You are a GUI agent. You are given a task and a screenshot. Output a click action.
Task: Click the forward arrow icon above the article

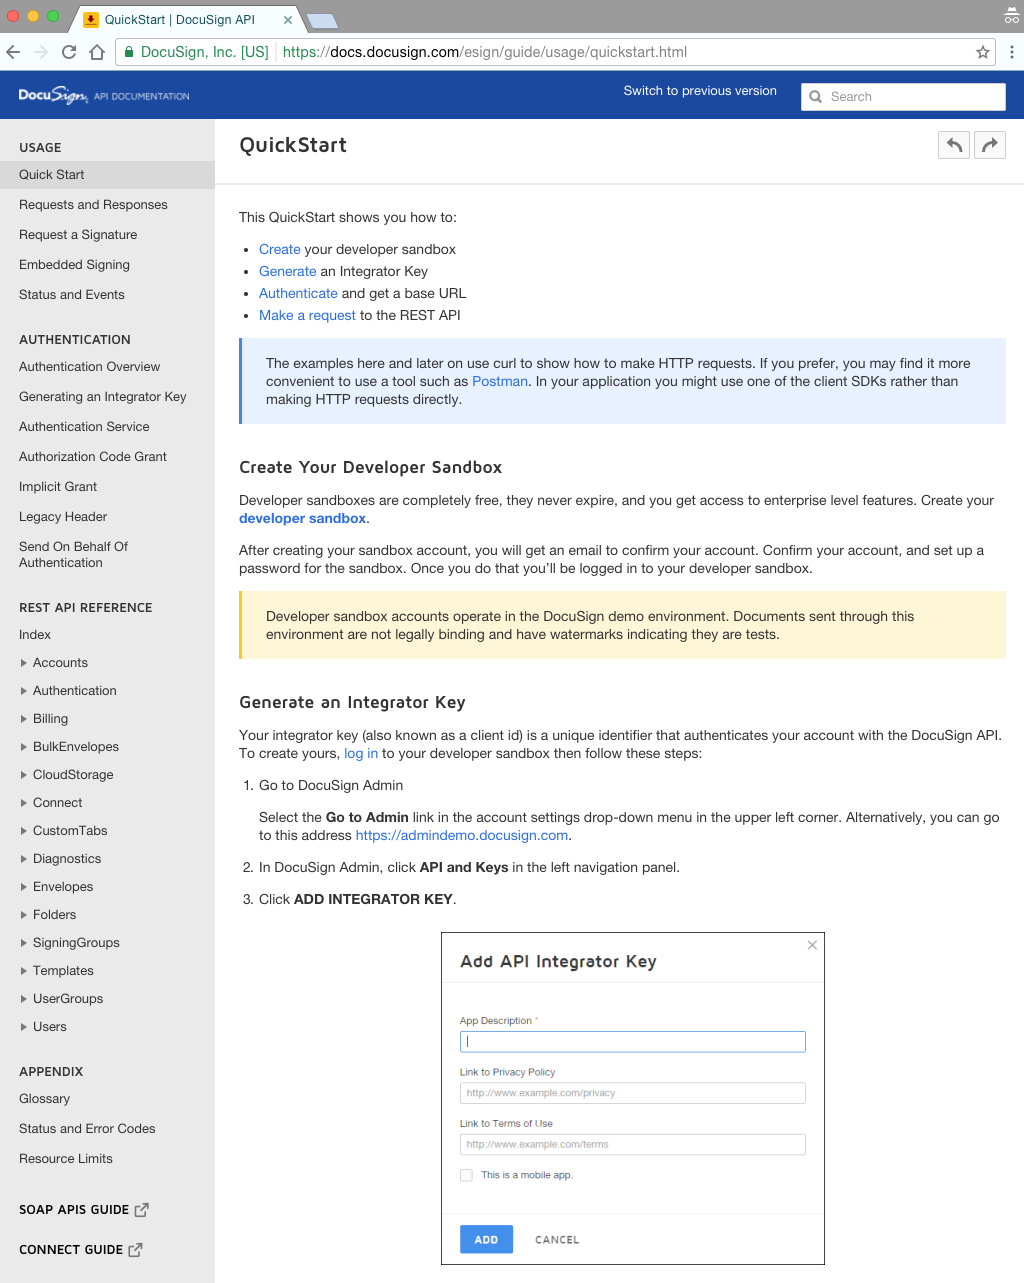989,144
